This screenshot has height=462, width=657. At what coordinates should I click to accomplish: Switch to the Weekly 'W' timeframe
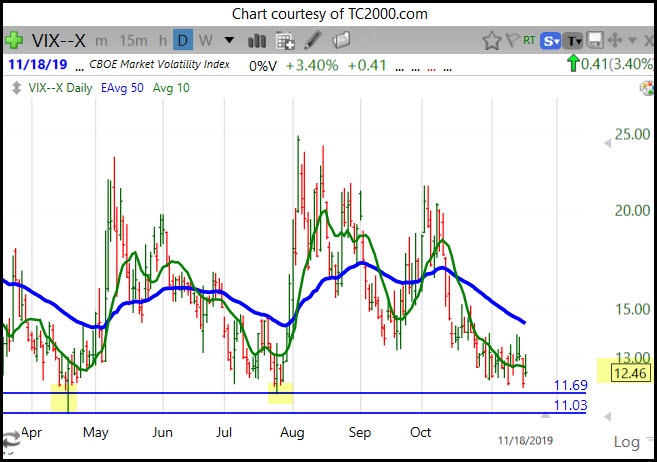206,41
